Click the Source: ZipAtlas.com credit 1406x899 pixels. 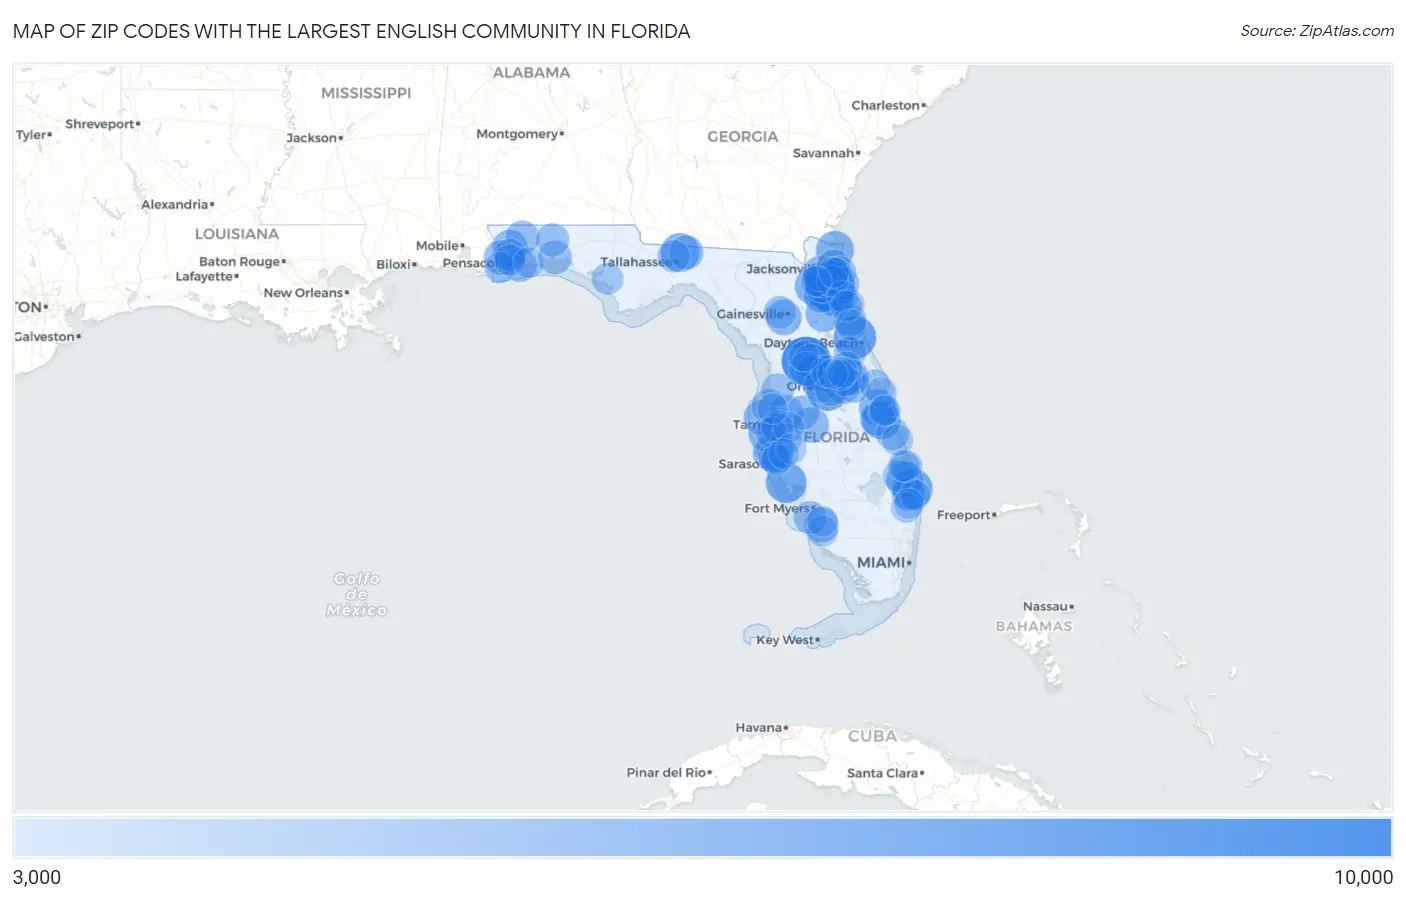1317,31
